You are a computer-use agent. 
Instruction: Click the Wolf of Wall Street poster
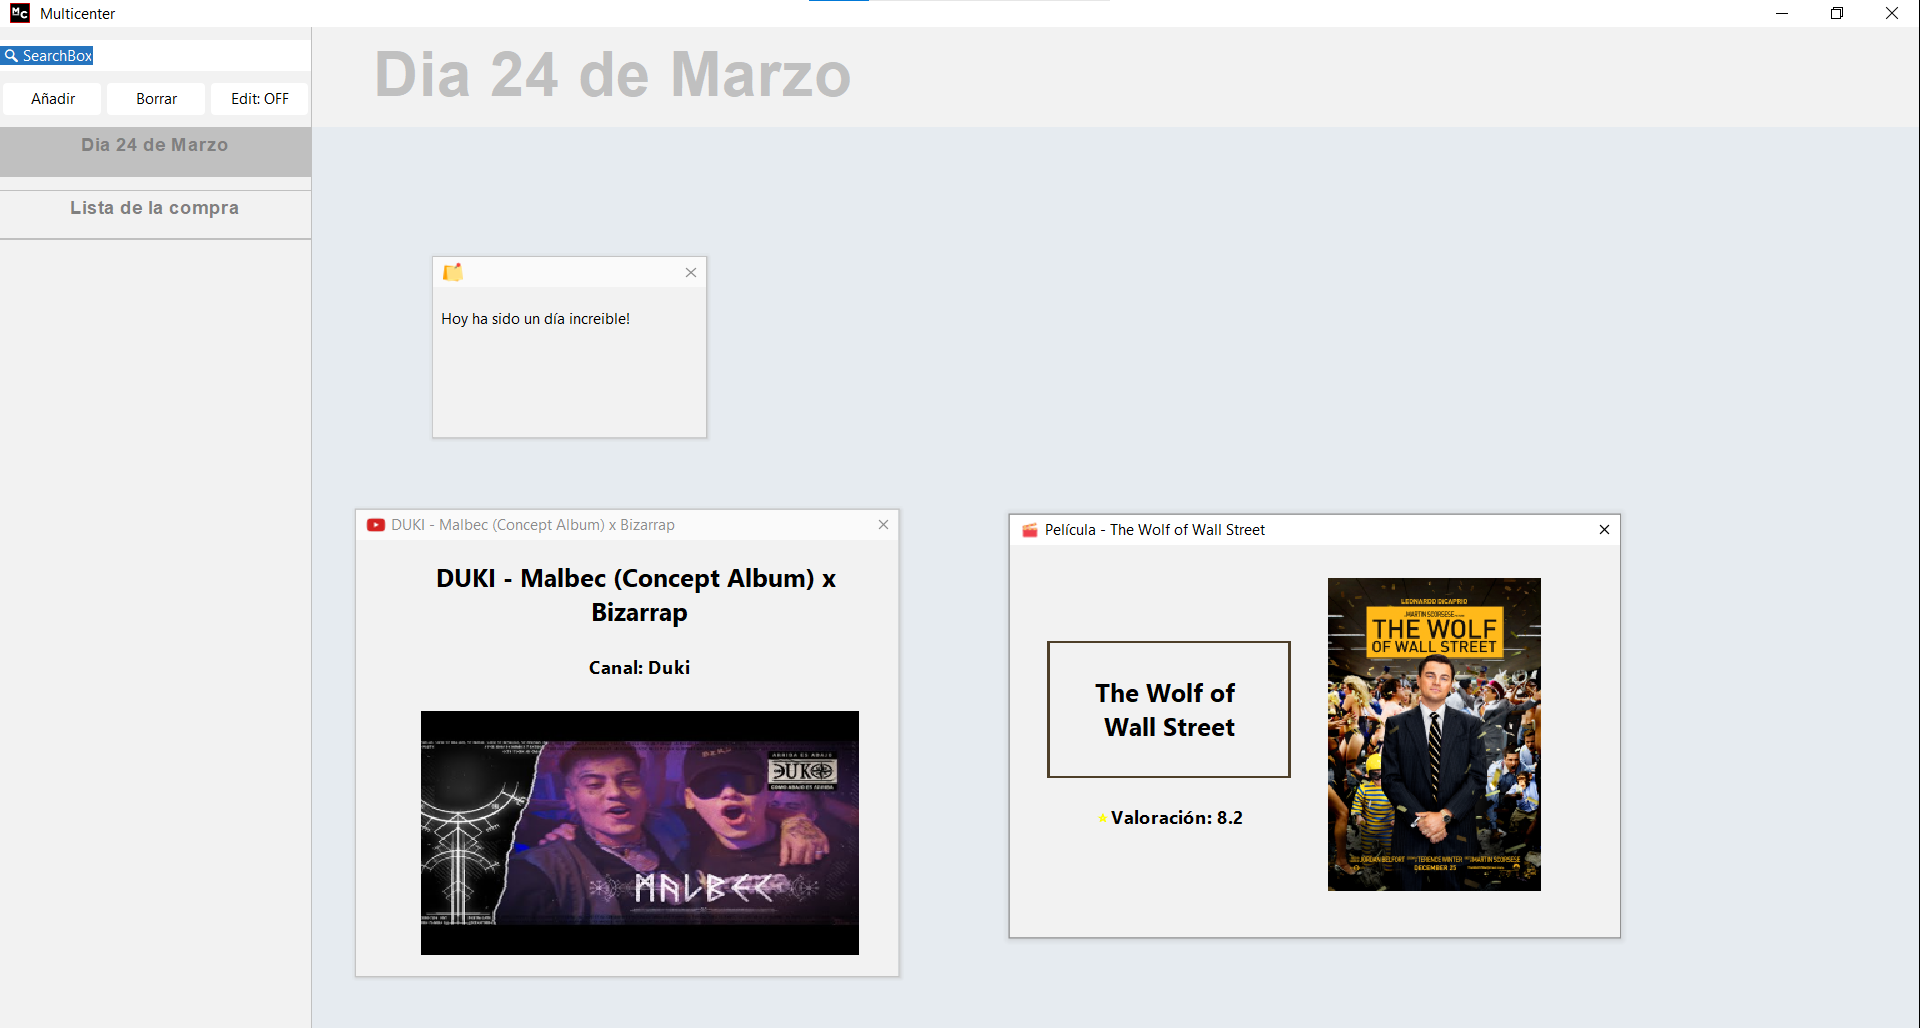tap(1433, 734)
